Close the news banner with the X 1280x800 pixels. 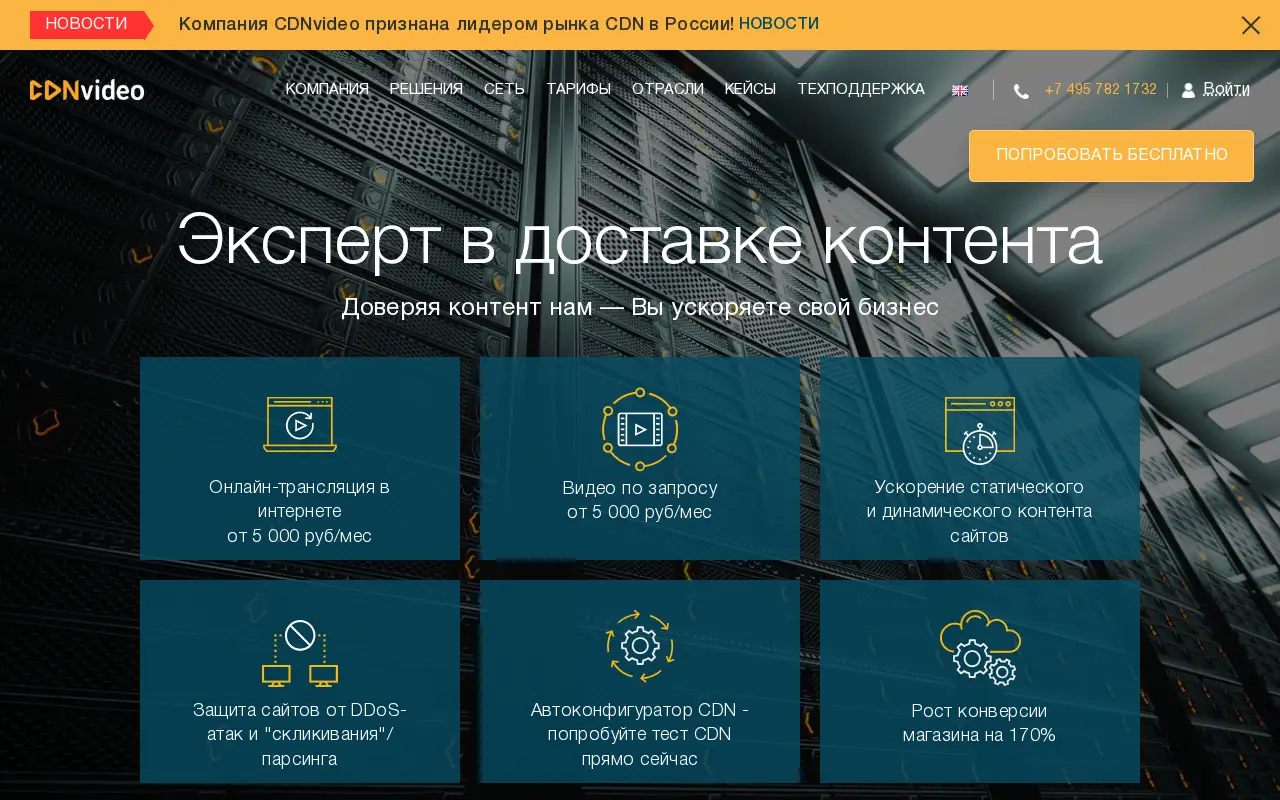point(1250,25)
